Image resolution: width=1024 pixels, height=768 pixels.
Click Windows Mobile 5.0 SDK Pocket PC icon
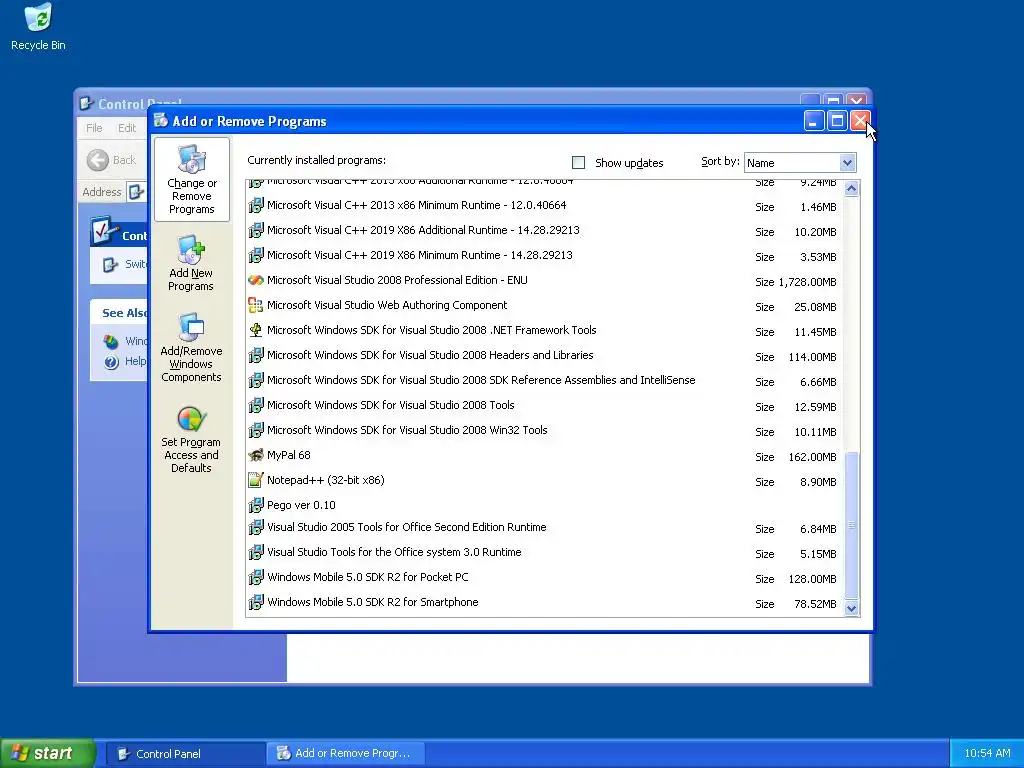pos(256,577)
